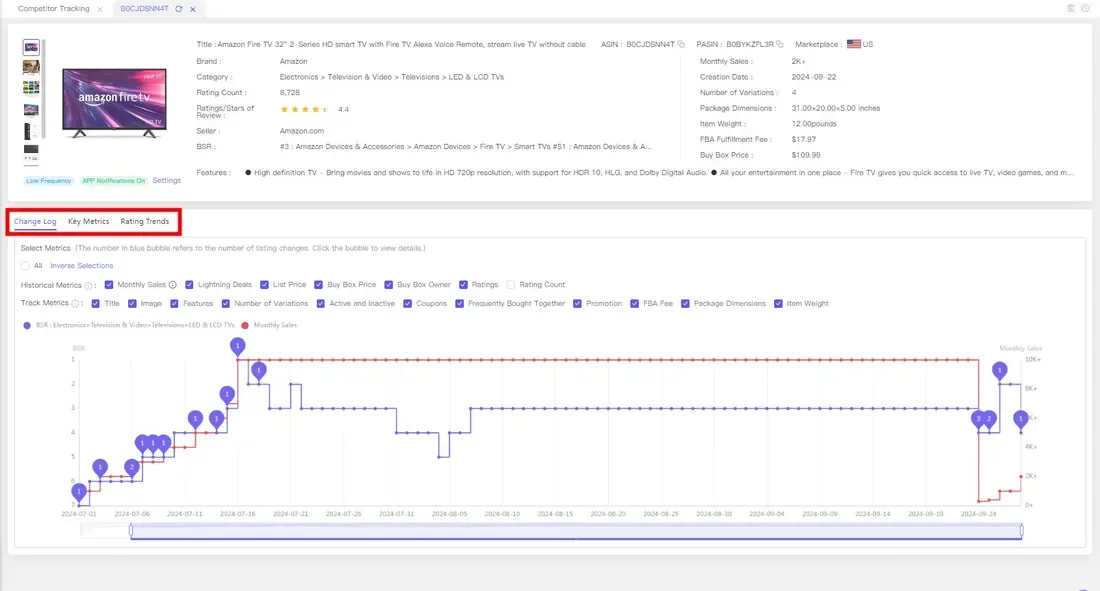
Task: Check the All metrics checkbox
Action: point(25,266)
